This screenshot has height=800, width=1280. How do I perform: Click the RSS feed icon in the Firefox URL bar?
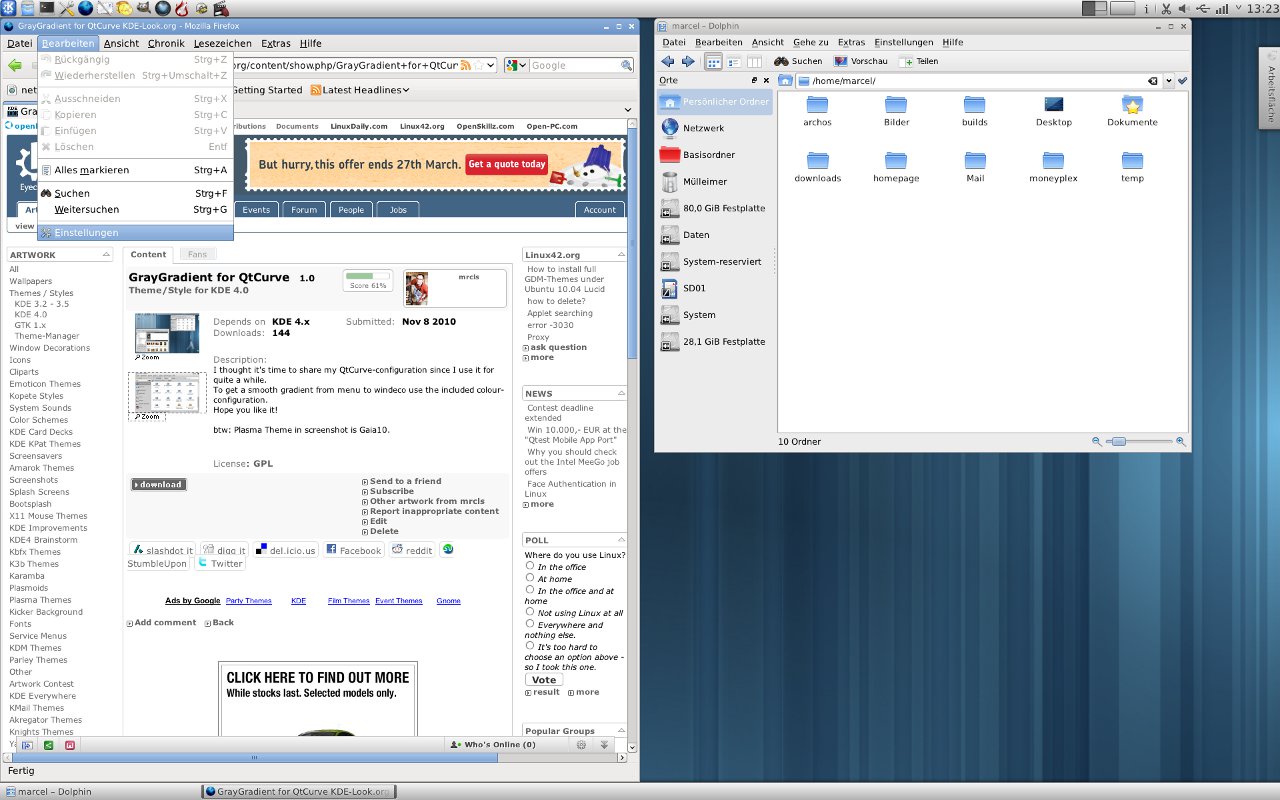click(465, 65)
